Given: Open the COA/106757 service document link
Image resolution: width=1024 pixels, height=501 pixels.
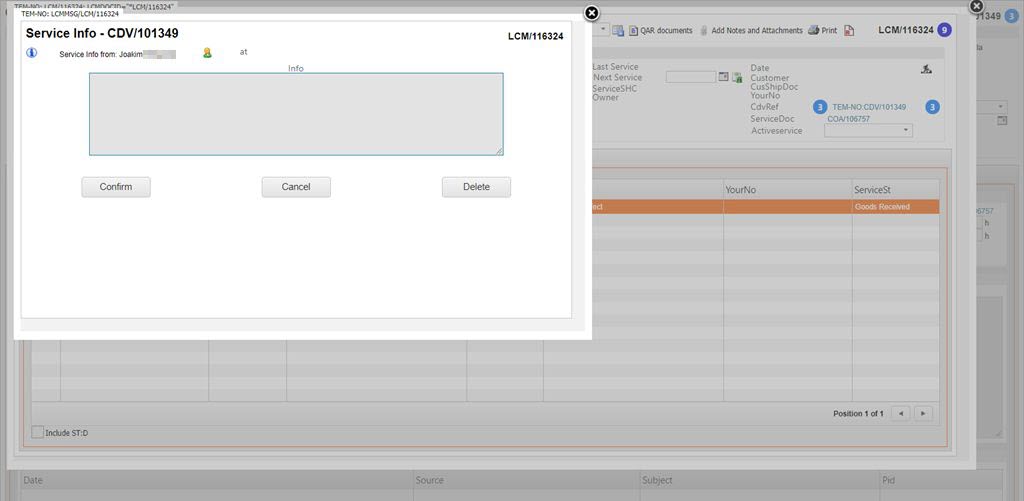Looking at the screenshot, I should pyautogui.click(x=848, y=119).
